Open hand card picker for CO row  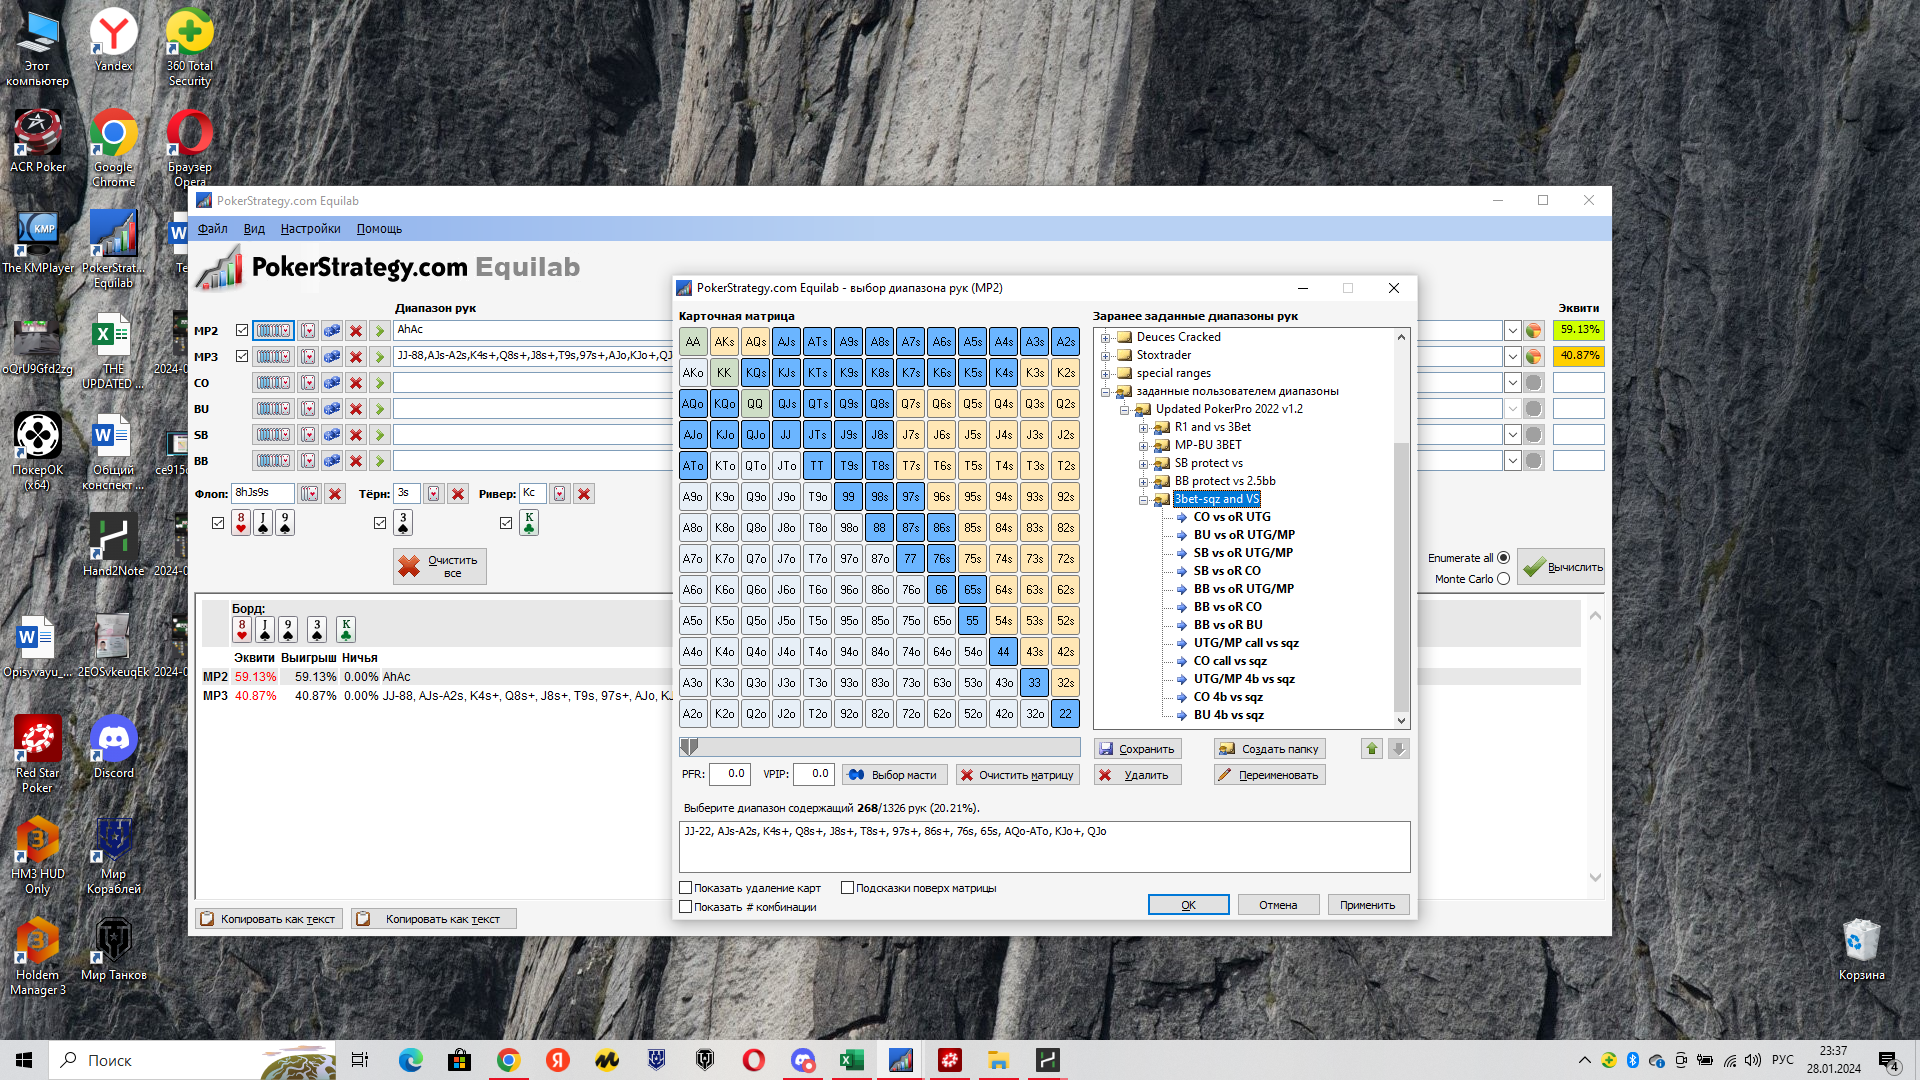(308, 383)
